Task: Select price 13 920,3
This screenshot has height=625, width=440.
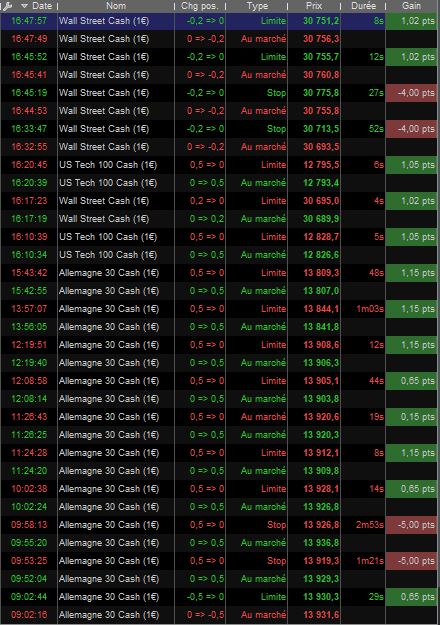Action: [321, 435]
